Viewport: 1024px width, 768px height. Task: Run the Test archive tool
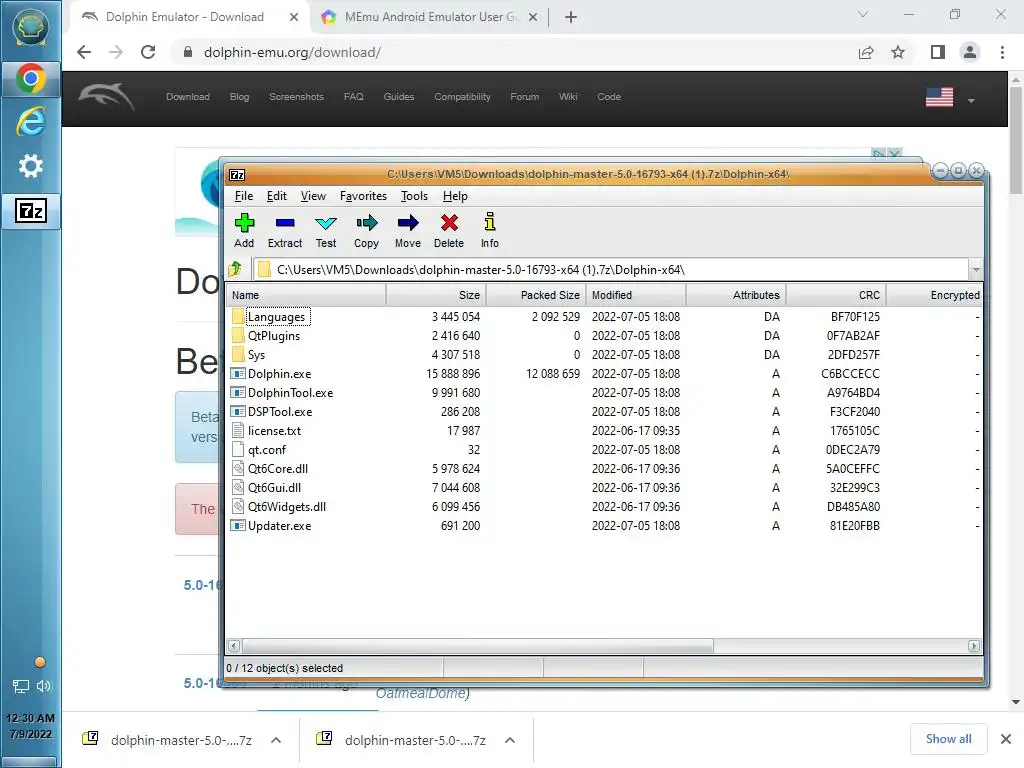tap(325, 231)
